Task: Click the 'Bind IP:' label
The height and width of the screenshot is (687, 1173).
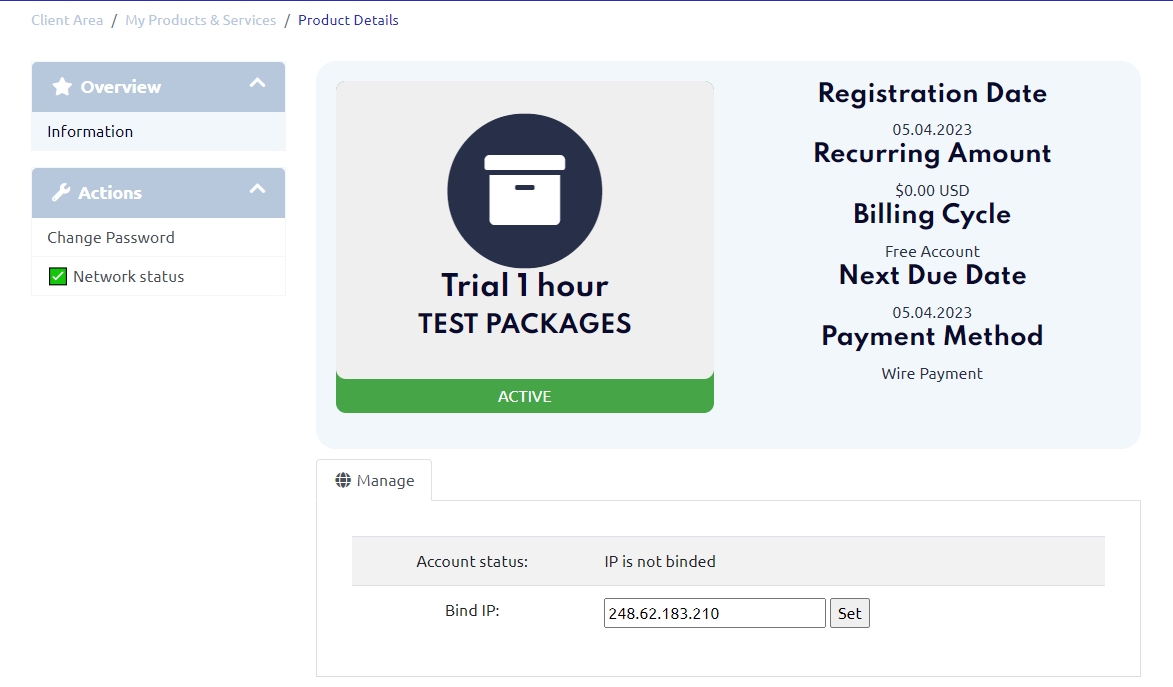Action: (x=472, y=611)
